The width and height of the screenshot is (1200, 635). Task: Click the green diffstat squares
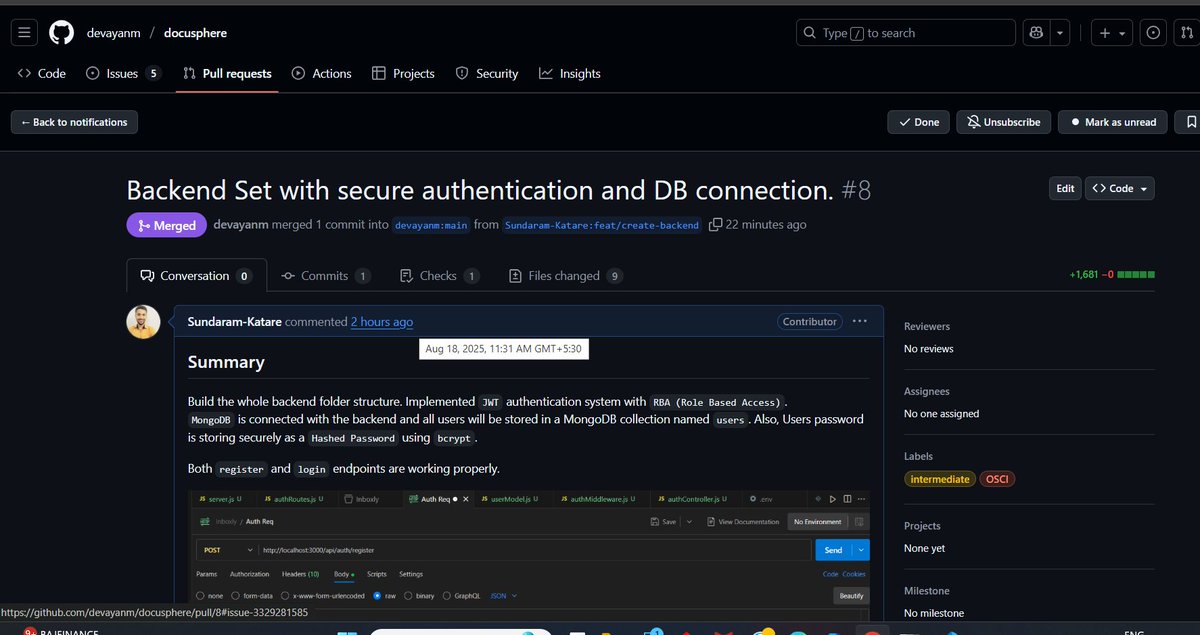(1136, 274)
